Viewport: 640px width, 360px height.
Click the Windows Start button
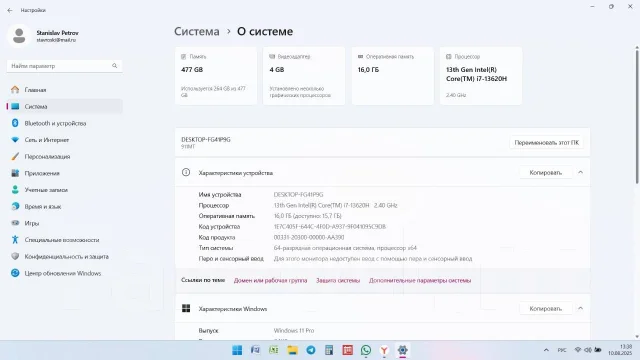[237, 350]
